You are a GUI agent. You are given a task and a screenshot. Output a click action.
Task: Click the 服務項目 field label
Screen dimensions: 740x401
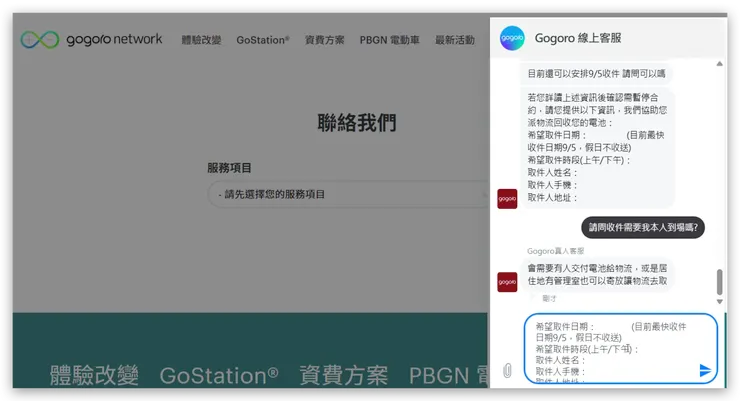coord(229,168)
